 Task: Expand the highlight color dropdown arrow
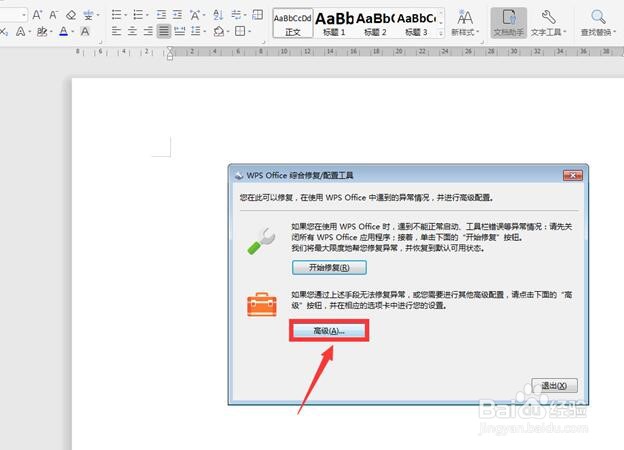51,32
